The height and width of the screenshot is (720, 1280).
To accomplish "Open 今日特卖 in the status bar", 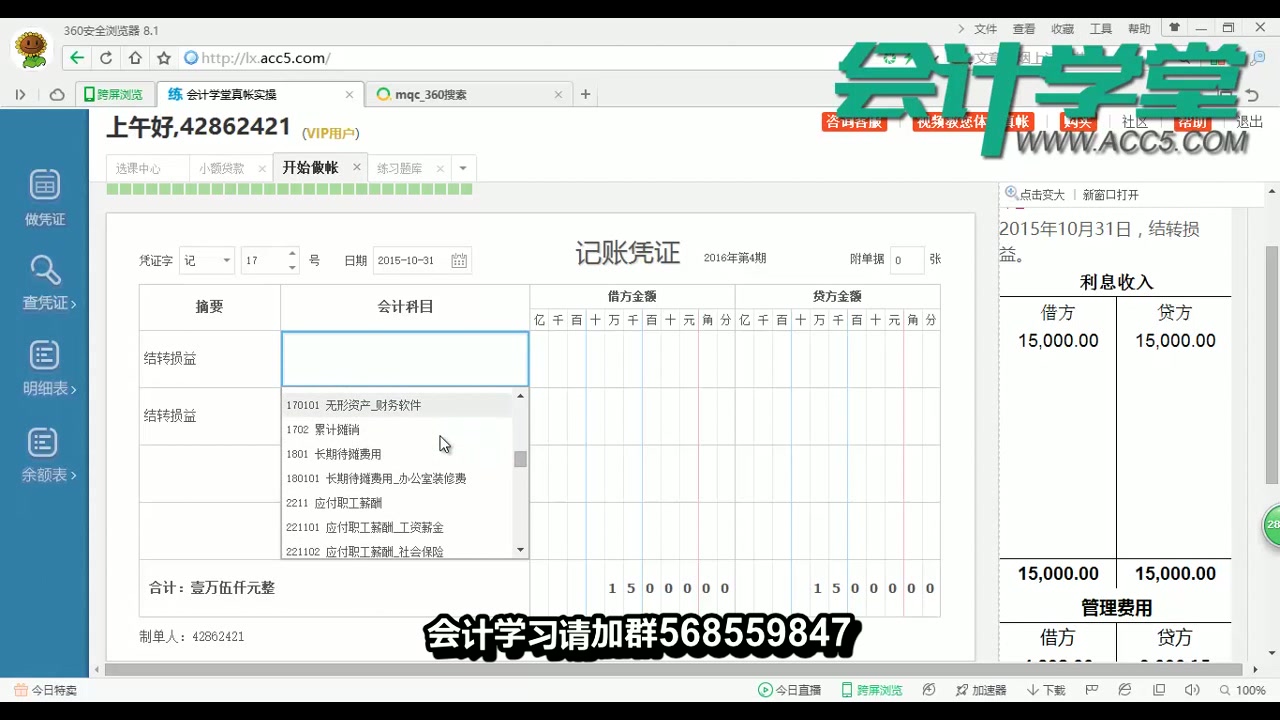I will click(45, 690).
